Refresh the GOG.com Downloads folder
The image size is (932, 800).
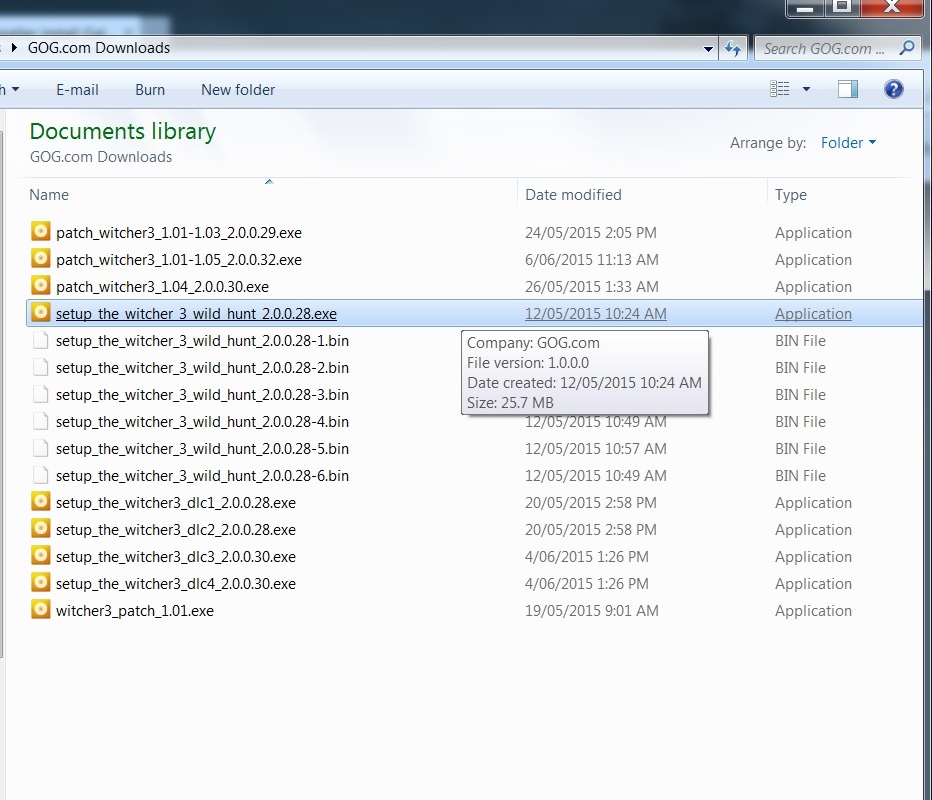[733, 48]
